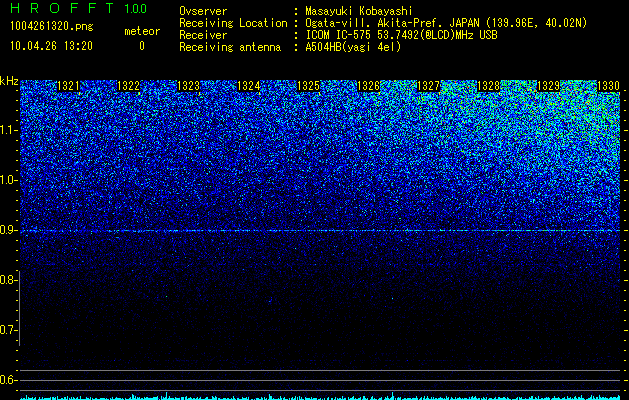The image size is (629, 400).
Task: Click the meteor count label
Action: coord(142,31)
